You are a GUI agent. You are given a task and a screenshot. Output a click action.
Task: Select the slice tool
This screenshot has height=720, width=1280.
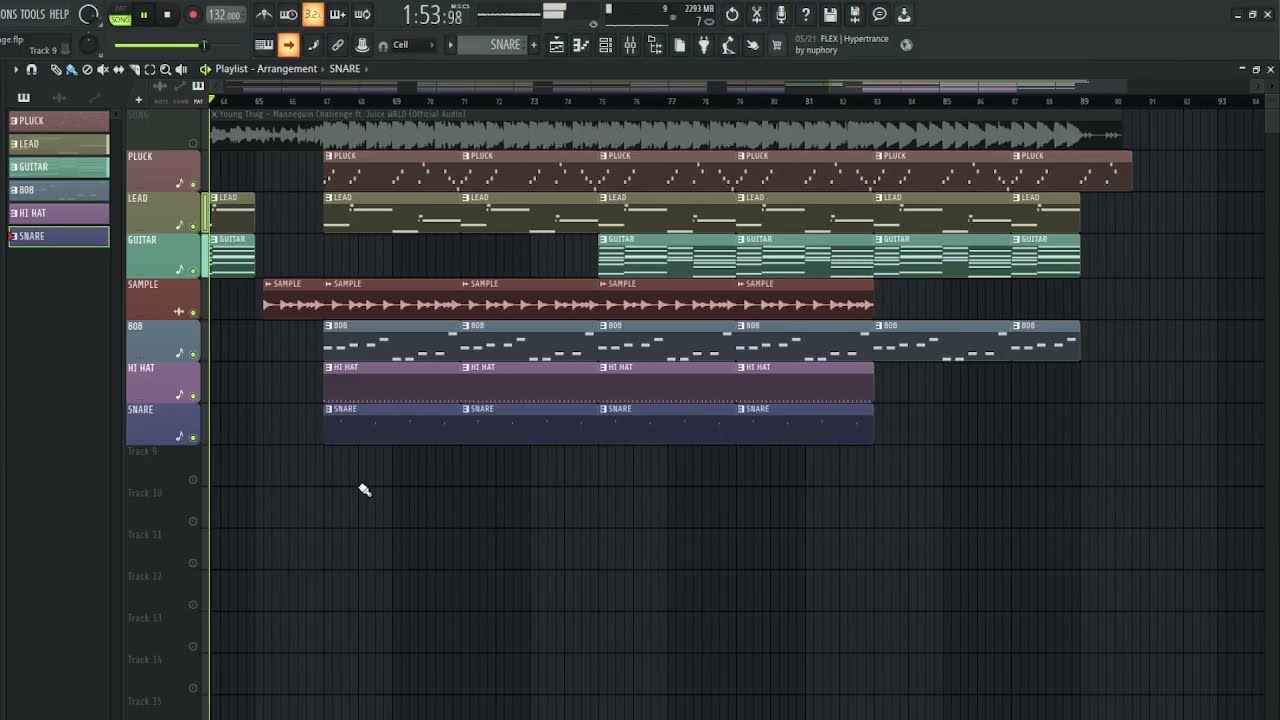click(135, 69)
